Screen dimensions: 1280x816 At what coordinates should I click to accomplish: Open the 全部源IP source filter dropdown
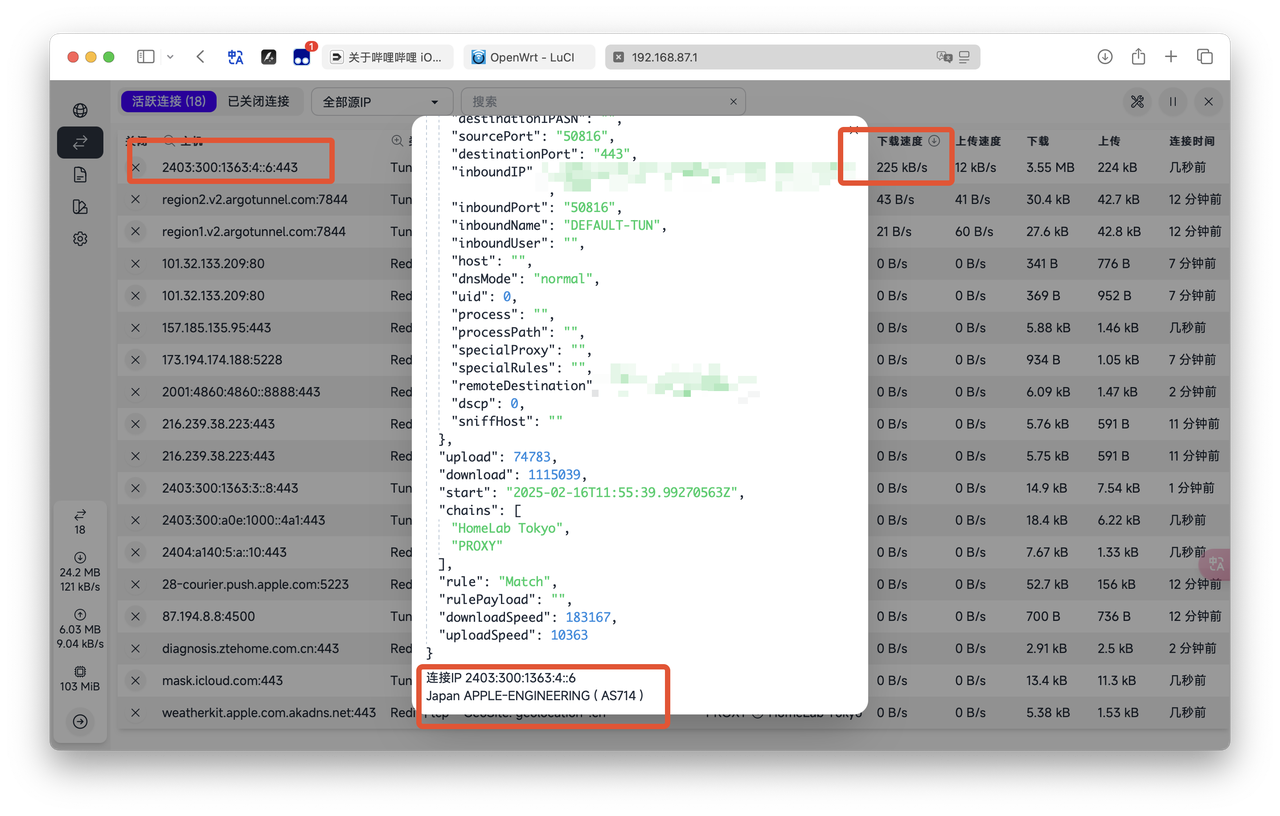click(x=380, y=102)
